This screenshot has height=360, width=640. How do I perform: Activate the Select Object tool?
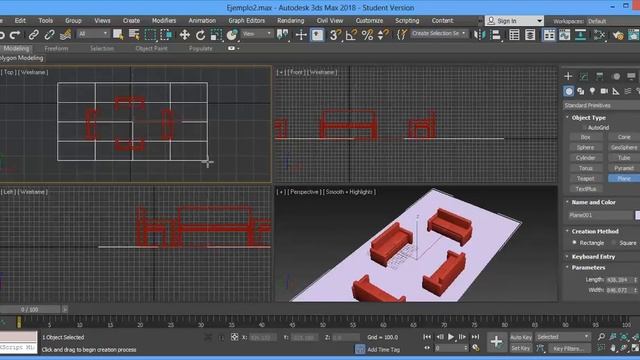[x=118, y=35]
